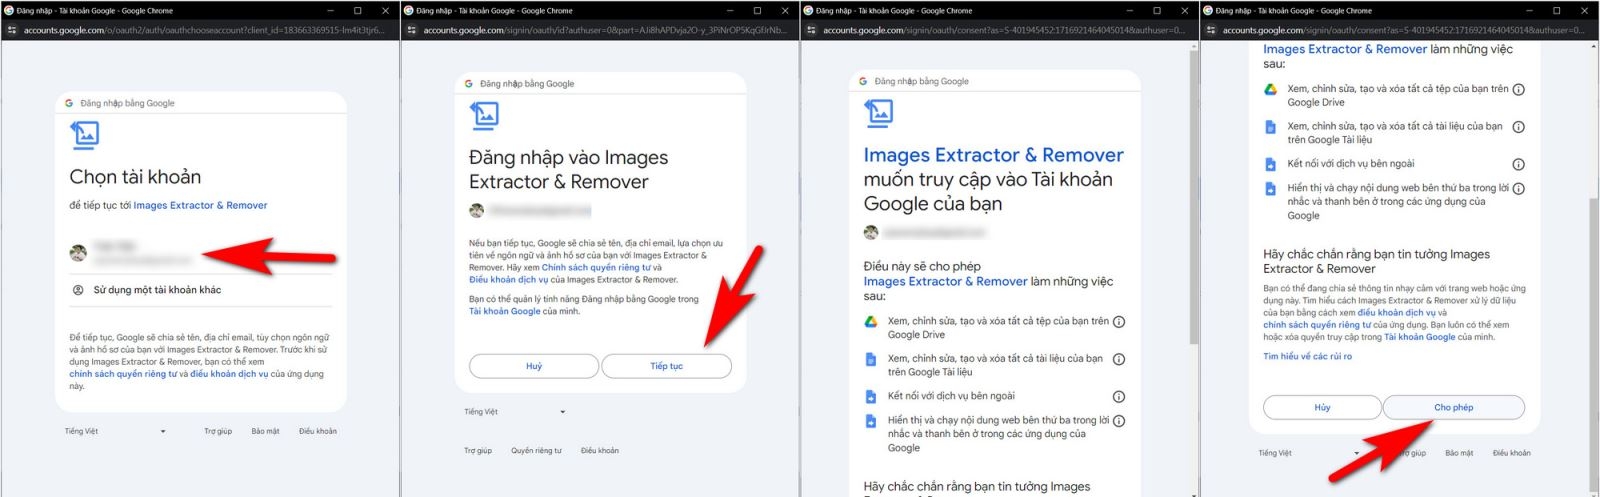Open the Tìm hiểu về các rủi ro link
1600x497 pixels.
1307,356
